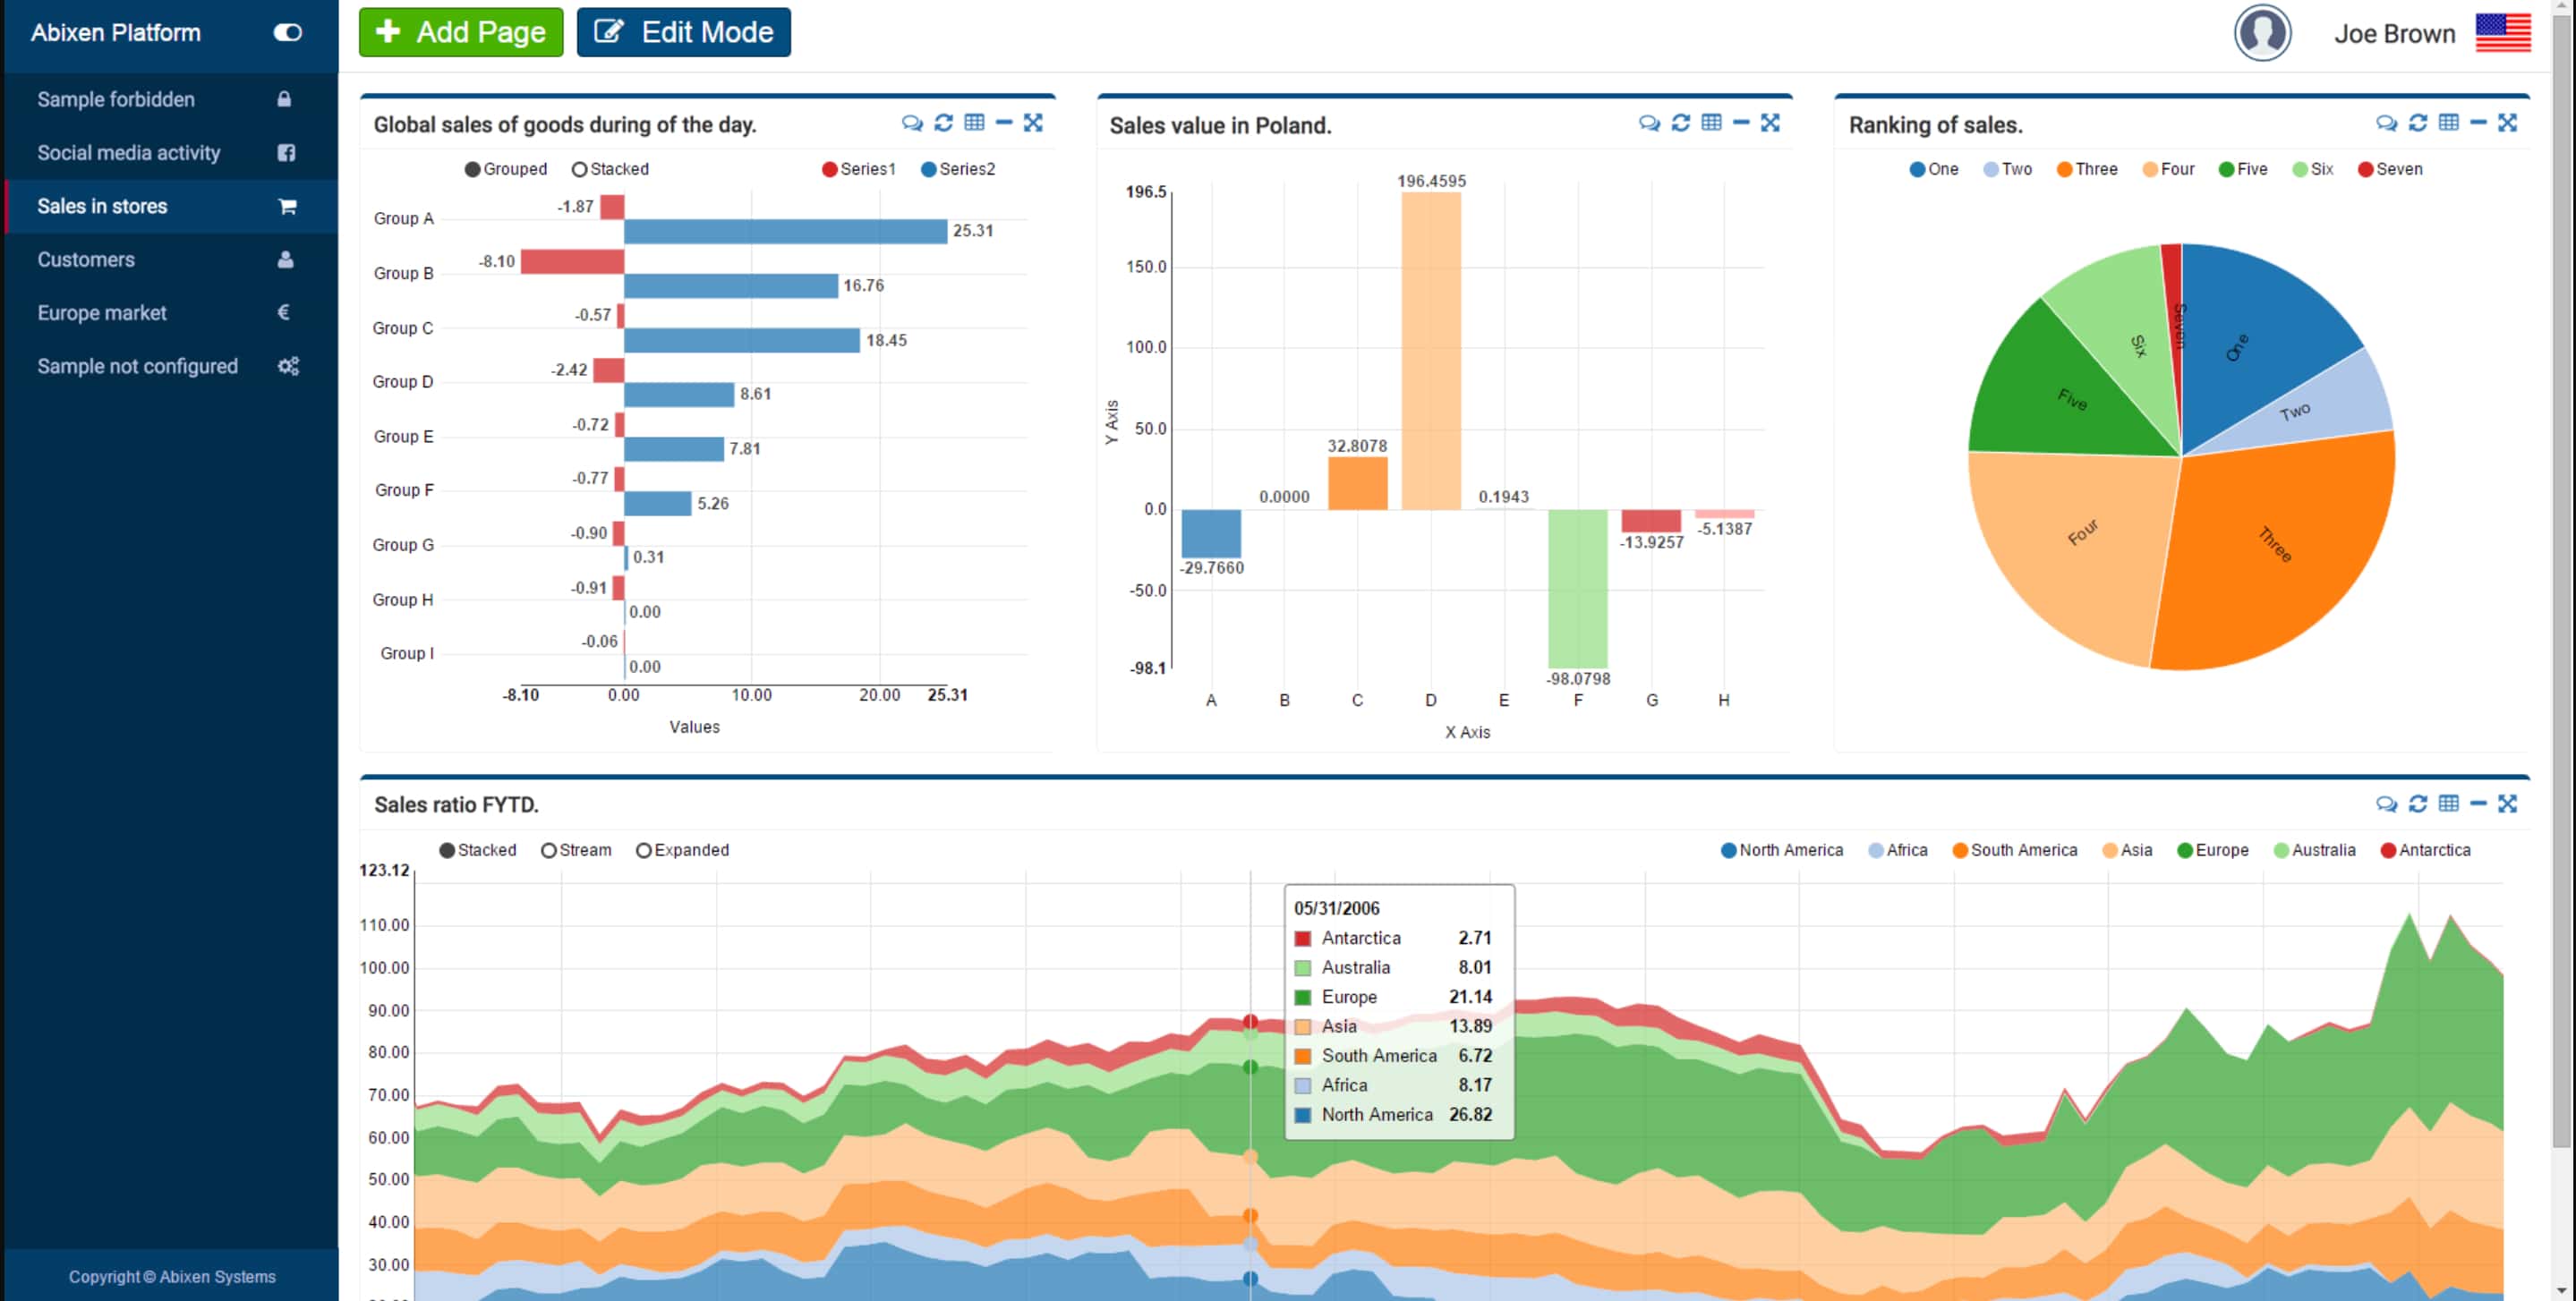Navigate to Europe market

[x=102, y=312]
